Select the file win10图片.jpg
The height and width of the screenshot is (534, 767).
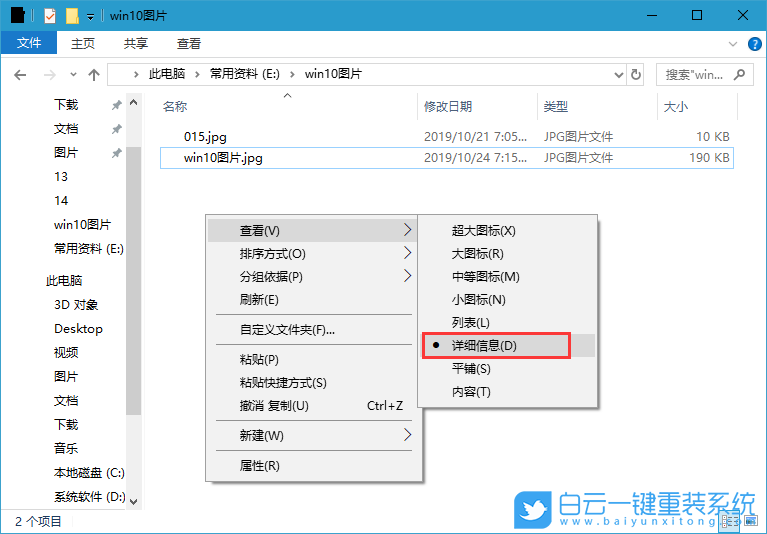click(447, 158)
